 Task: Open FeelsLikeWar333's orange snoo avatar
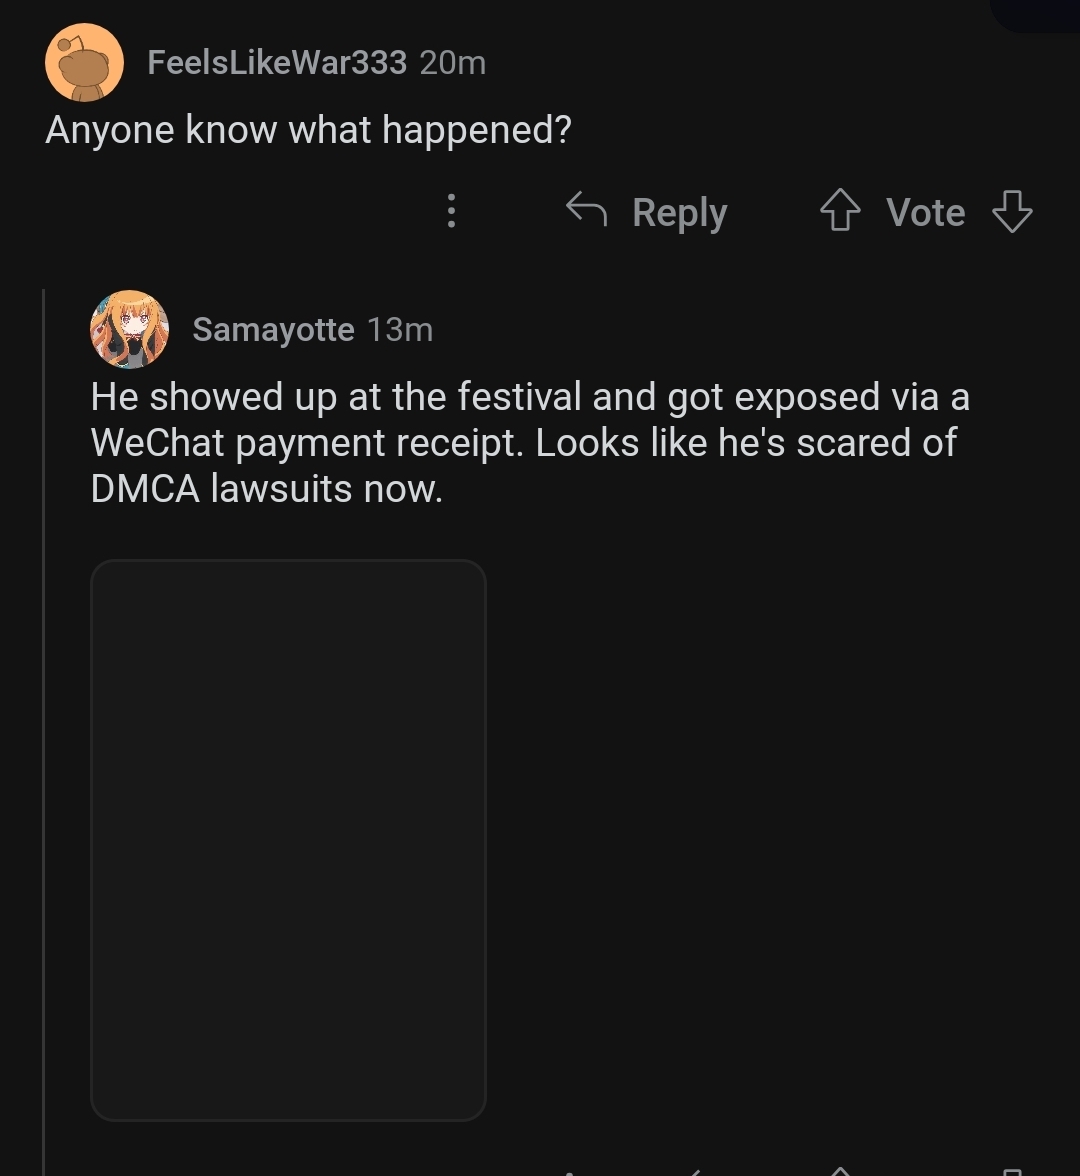84,63
